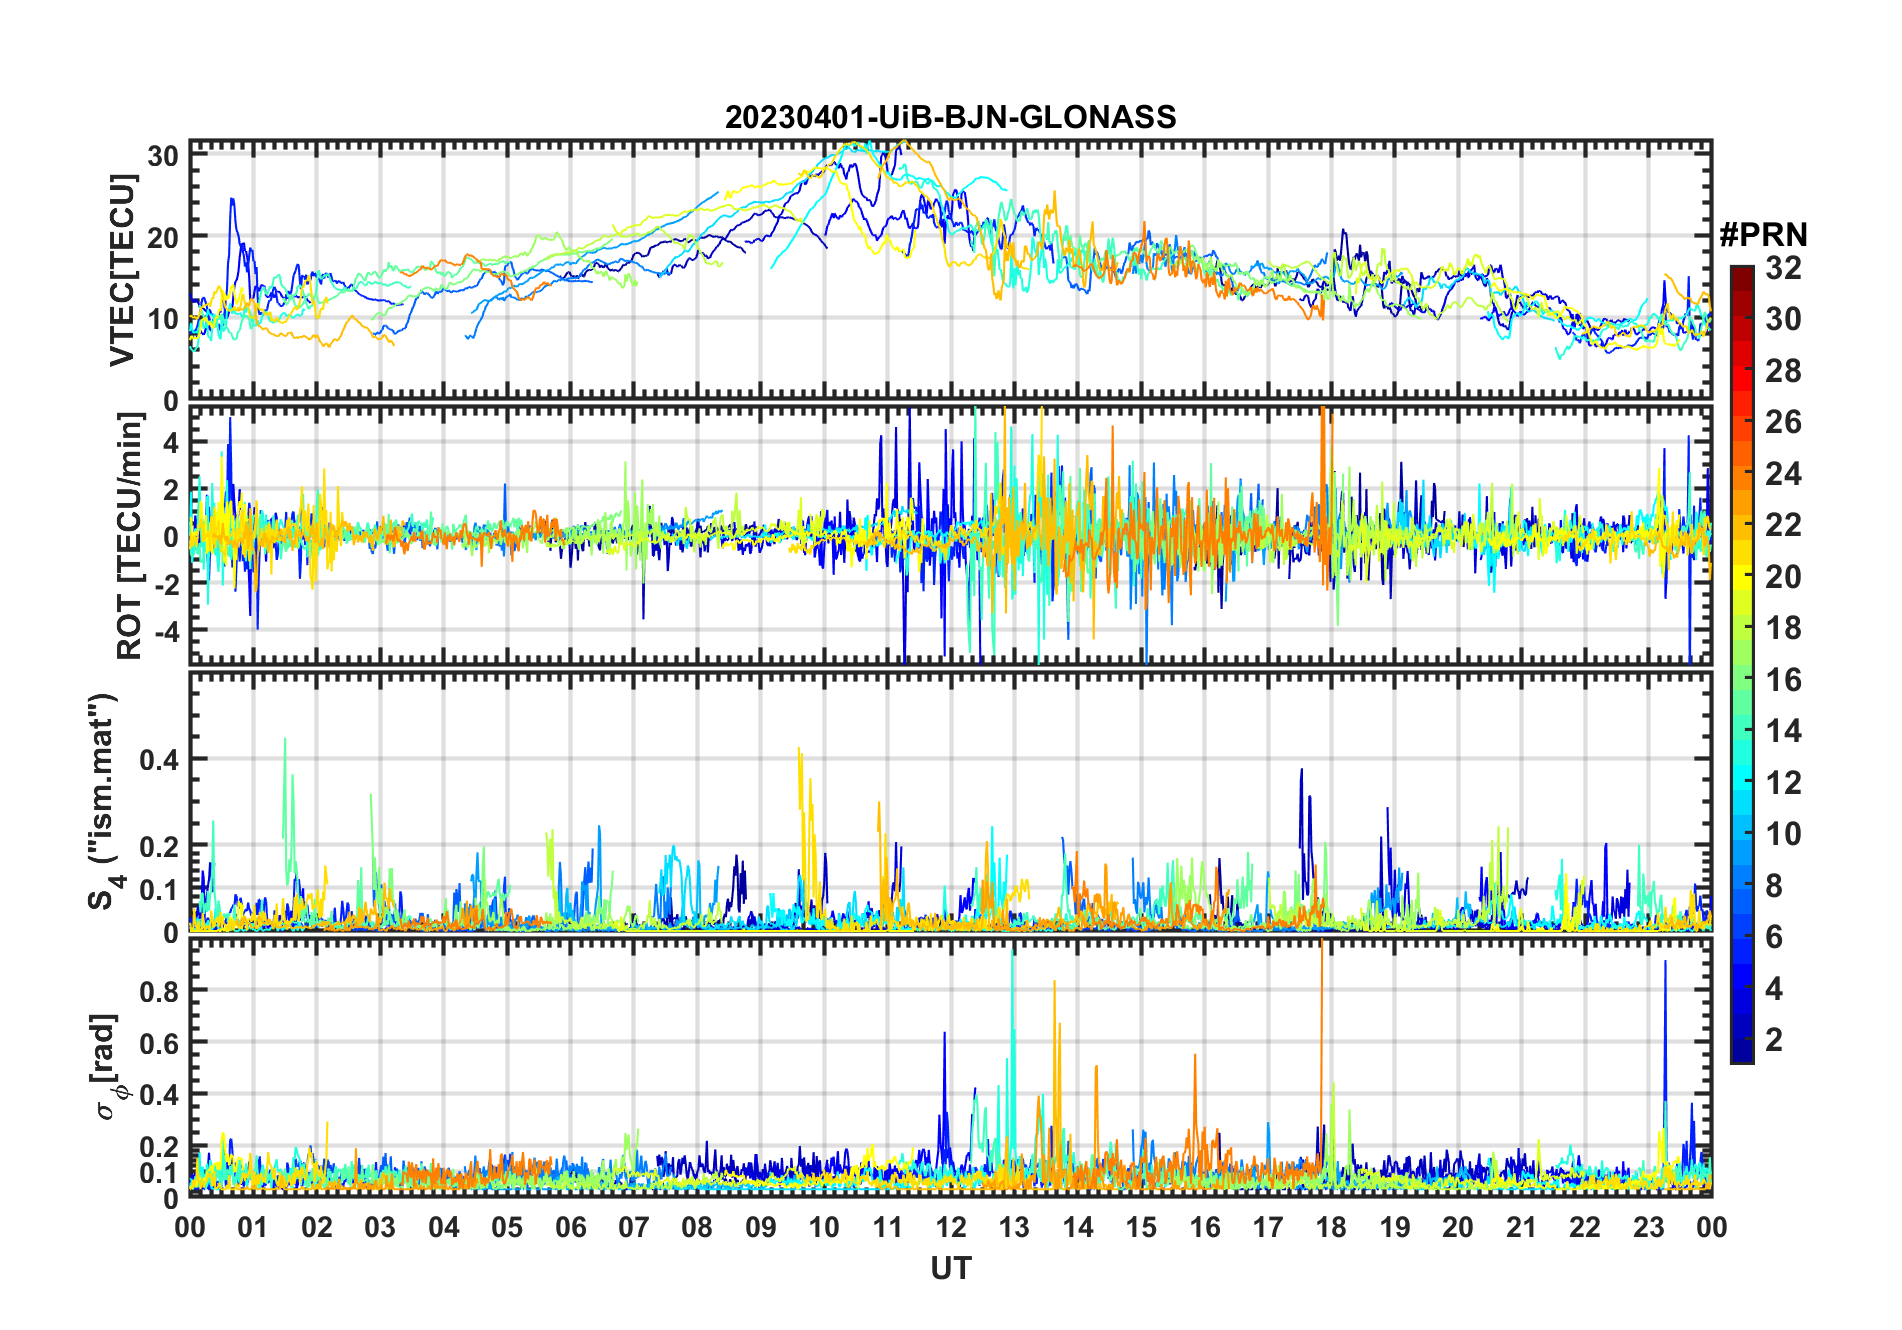This screenshot has height=1330, width=1902.
Task: Click the S4 ("ism.mat") axis label
Action: tap(103, 802)
